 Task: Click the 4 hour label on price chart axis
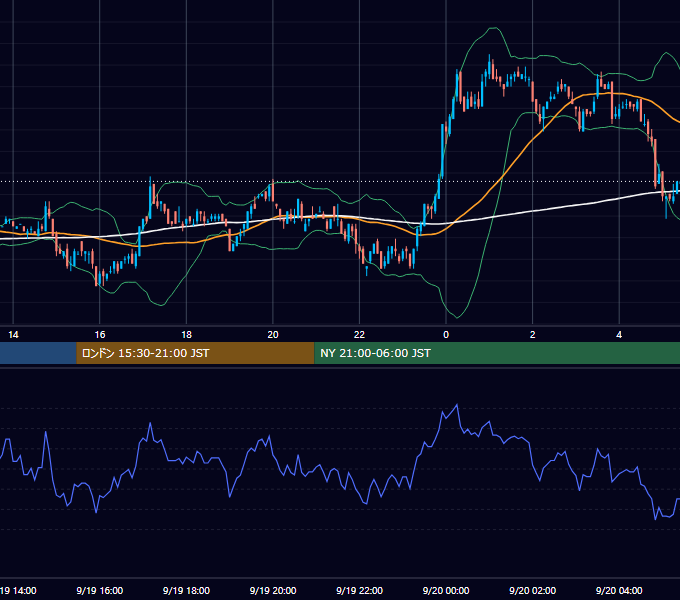point(619,335)
